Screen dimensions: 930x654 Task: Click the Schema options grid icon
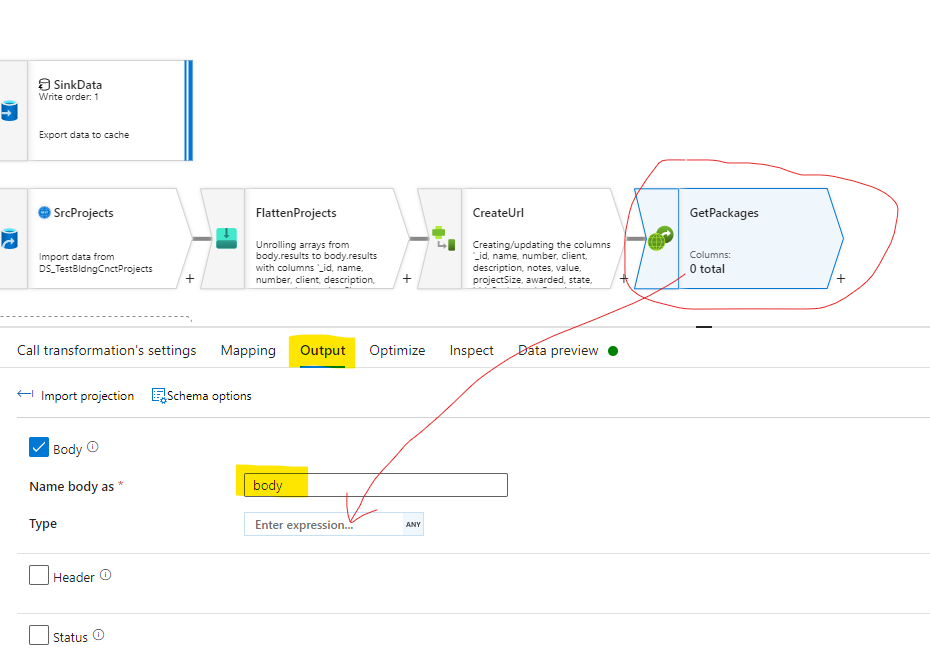tap(159, 395)
